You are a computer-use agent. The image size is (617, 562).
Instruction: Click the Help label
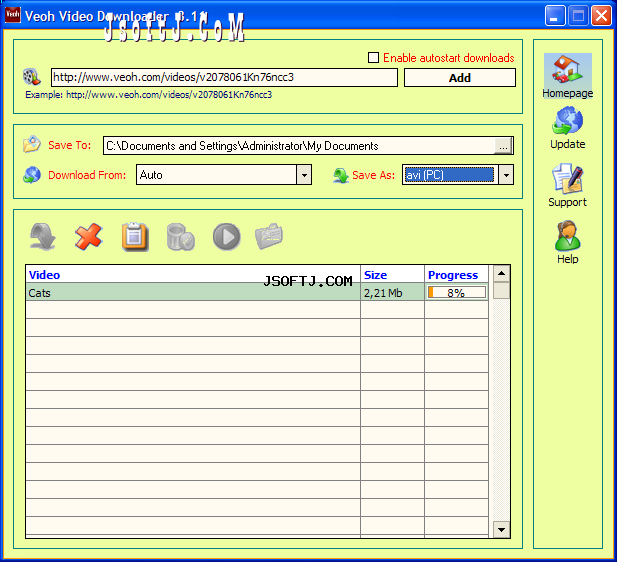[567, 259]
